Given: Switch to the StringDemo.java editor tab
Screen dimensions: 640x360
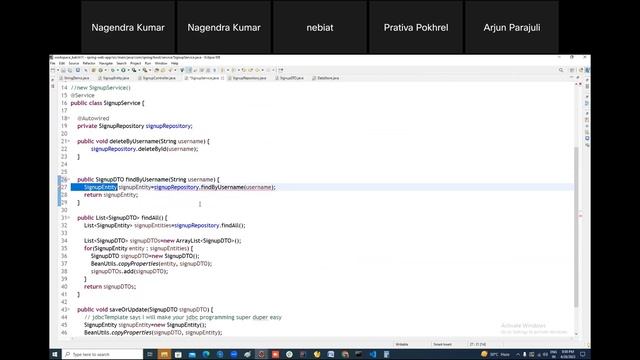Looking at the screenshot, I should [x=74, y=78].
